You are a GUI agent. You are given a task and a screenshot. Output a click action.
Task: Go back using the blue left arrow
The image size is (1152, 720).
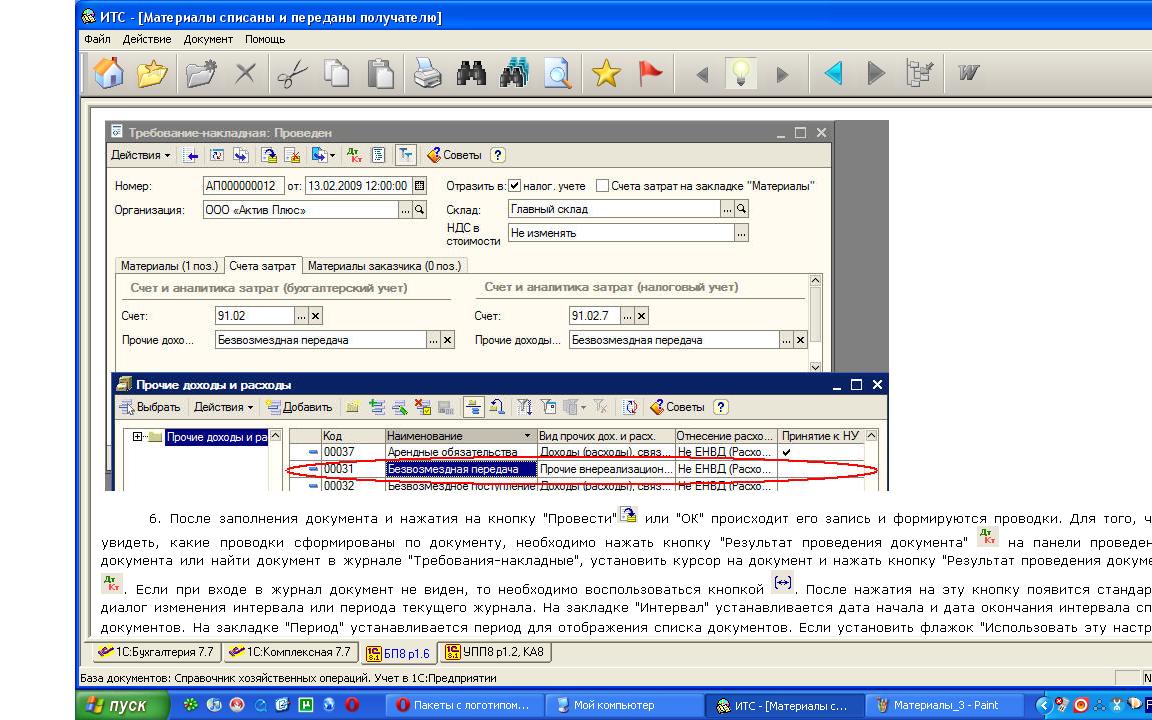833,73
